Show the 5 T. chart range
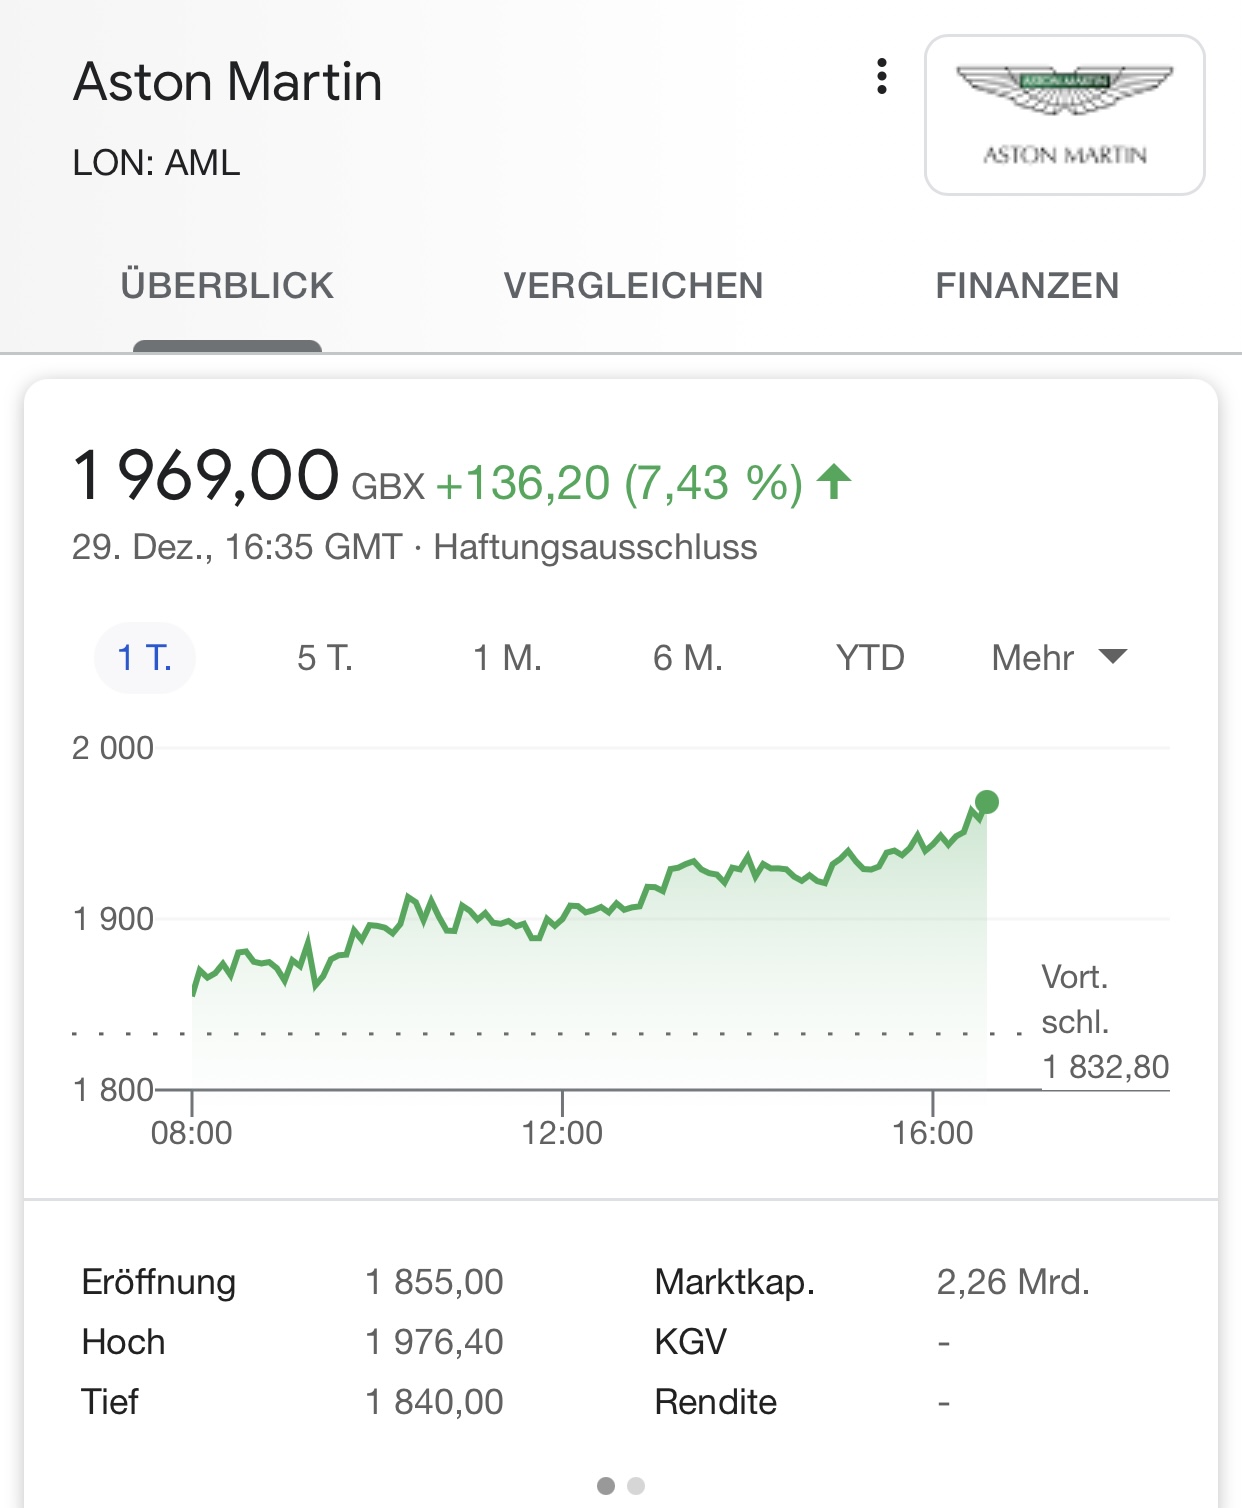This screenshot has height=1508, width=1242. (x=325, y=658)
